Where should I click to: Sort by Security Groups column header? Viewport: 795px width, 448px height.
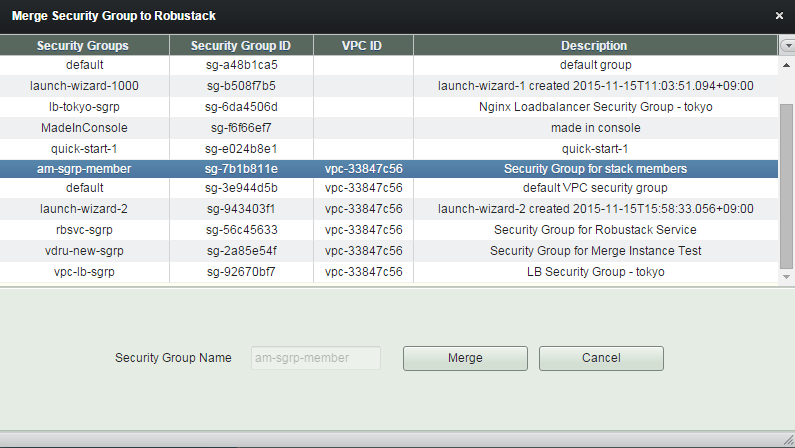click(x=84, y=46)
